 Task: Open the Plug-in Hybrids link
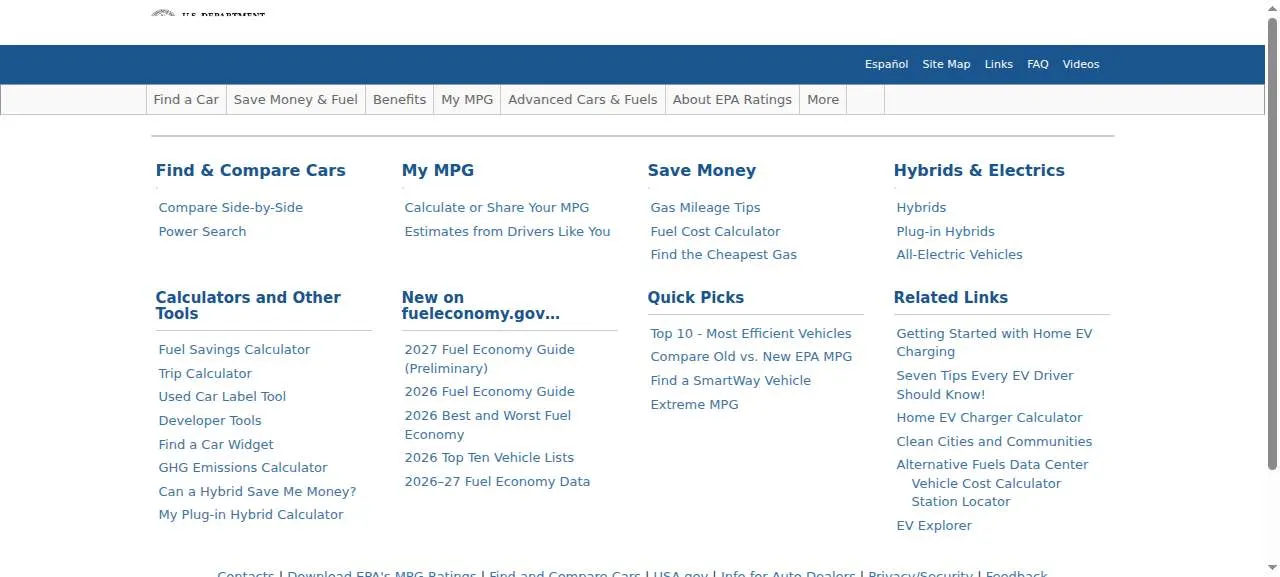click(945, 232)
